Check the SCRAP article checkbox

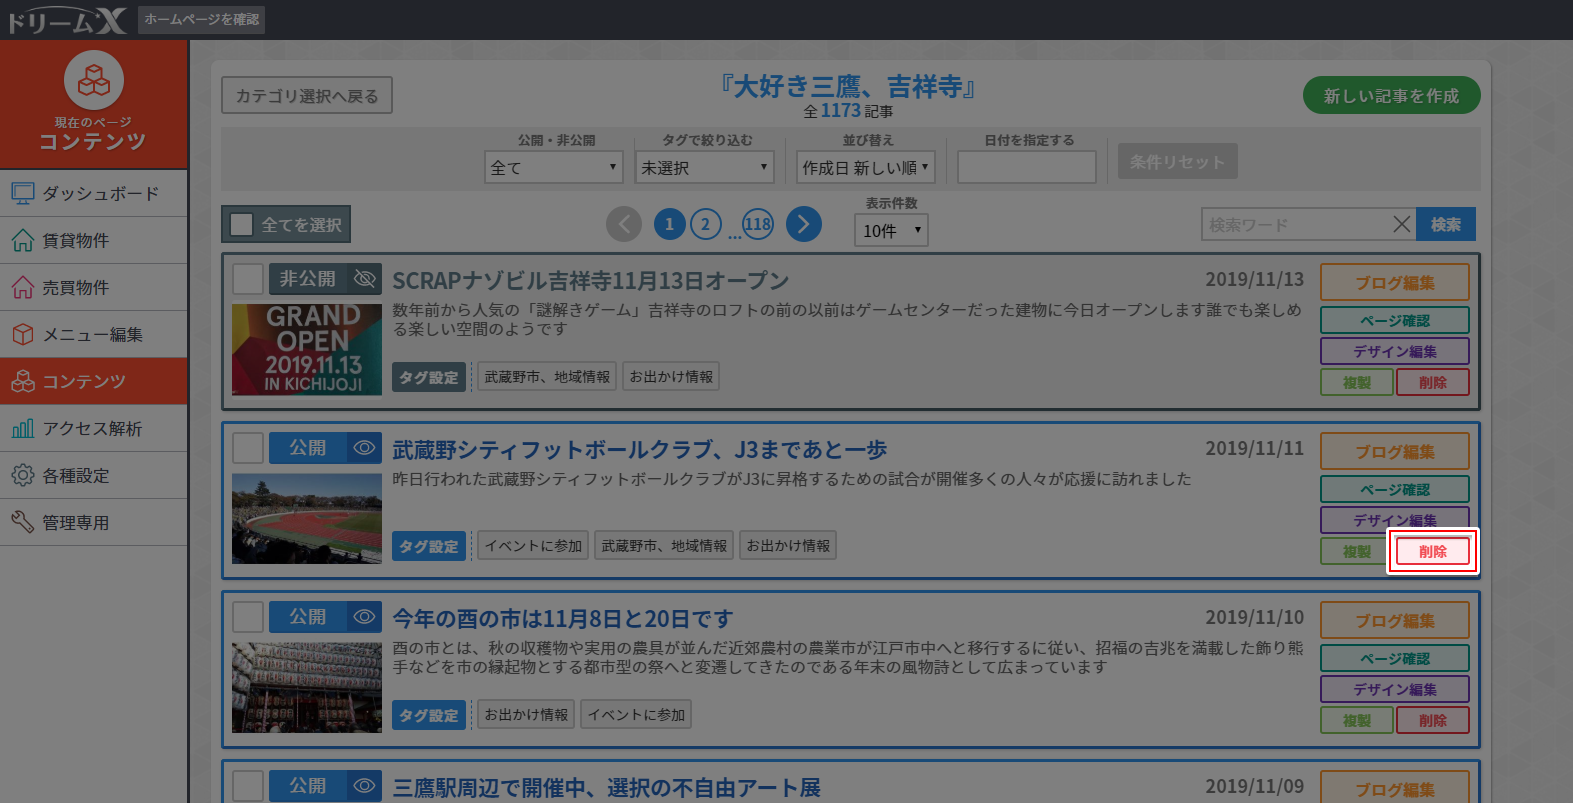247,278
